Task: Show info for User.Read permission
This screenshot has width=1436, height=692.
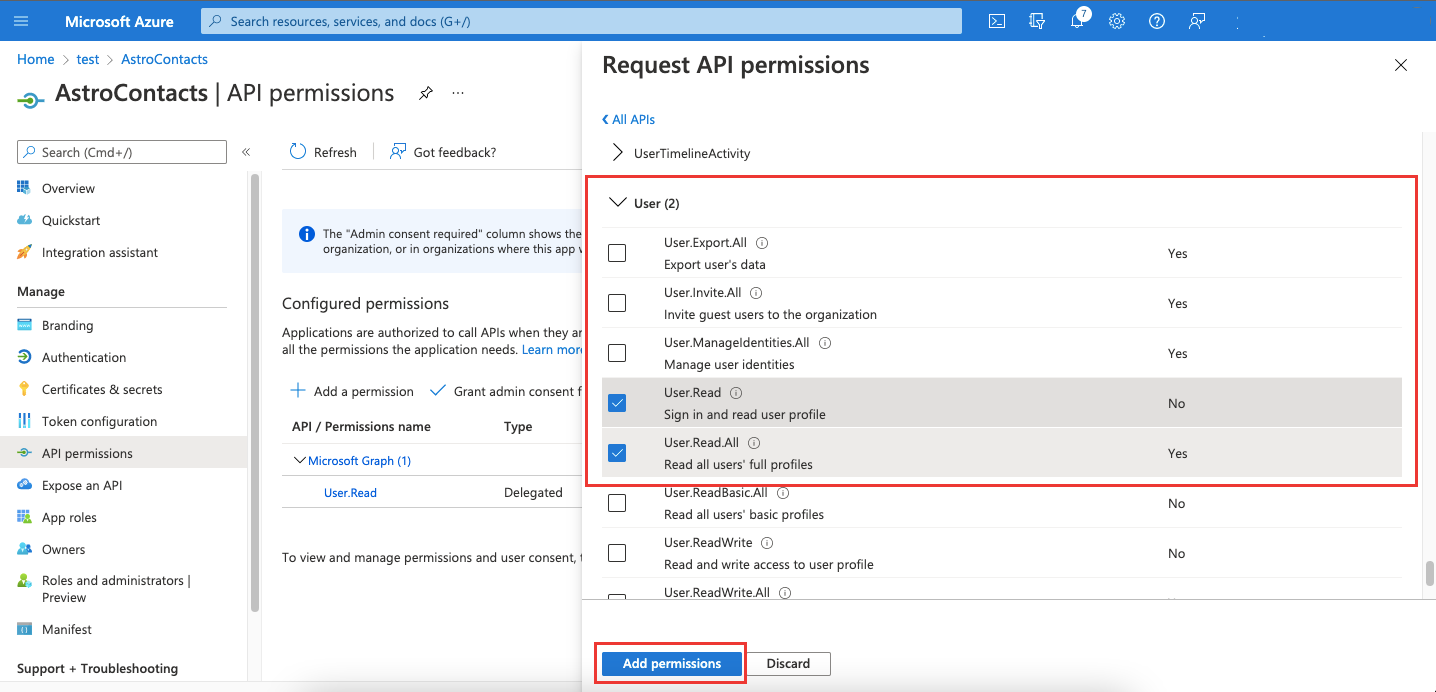Action: [x=736, y=393]
